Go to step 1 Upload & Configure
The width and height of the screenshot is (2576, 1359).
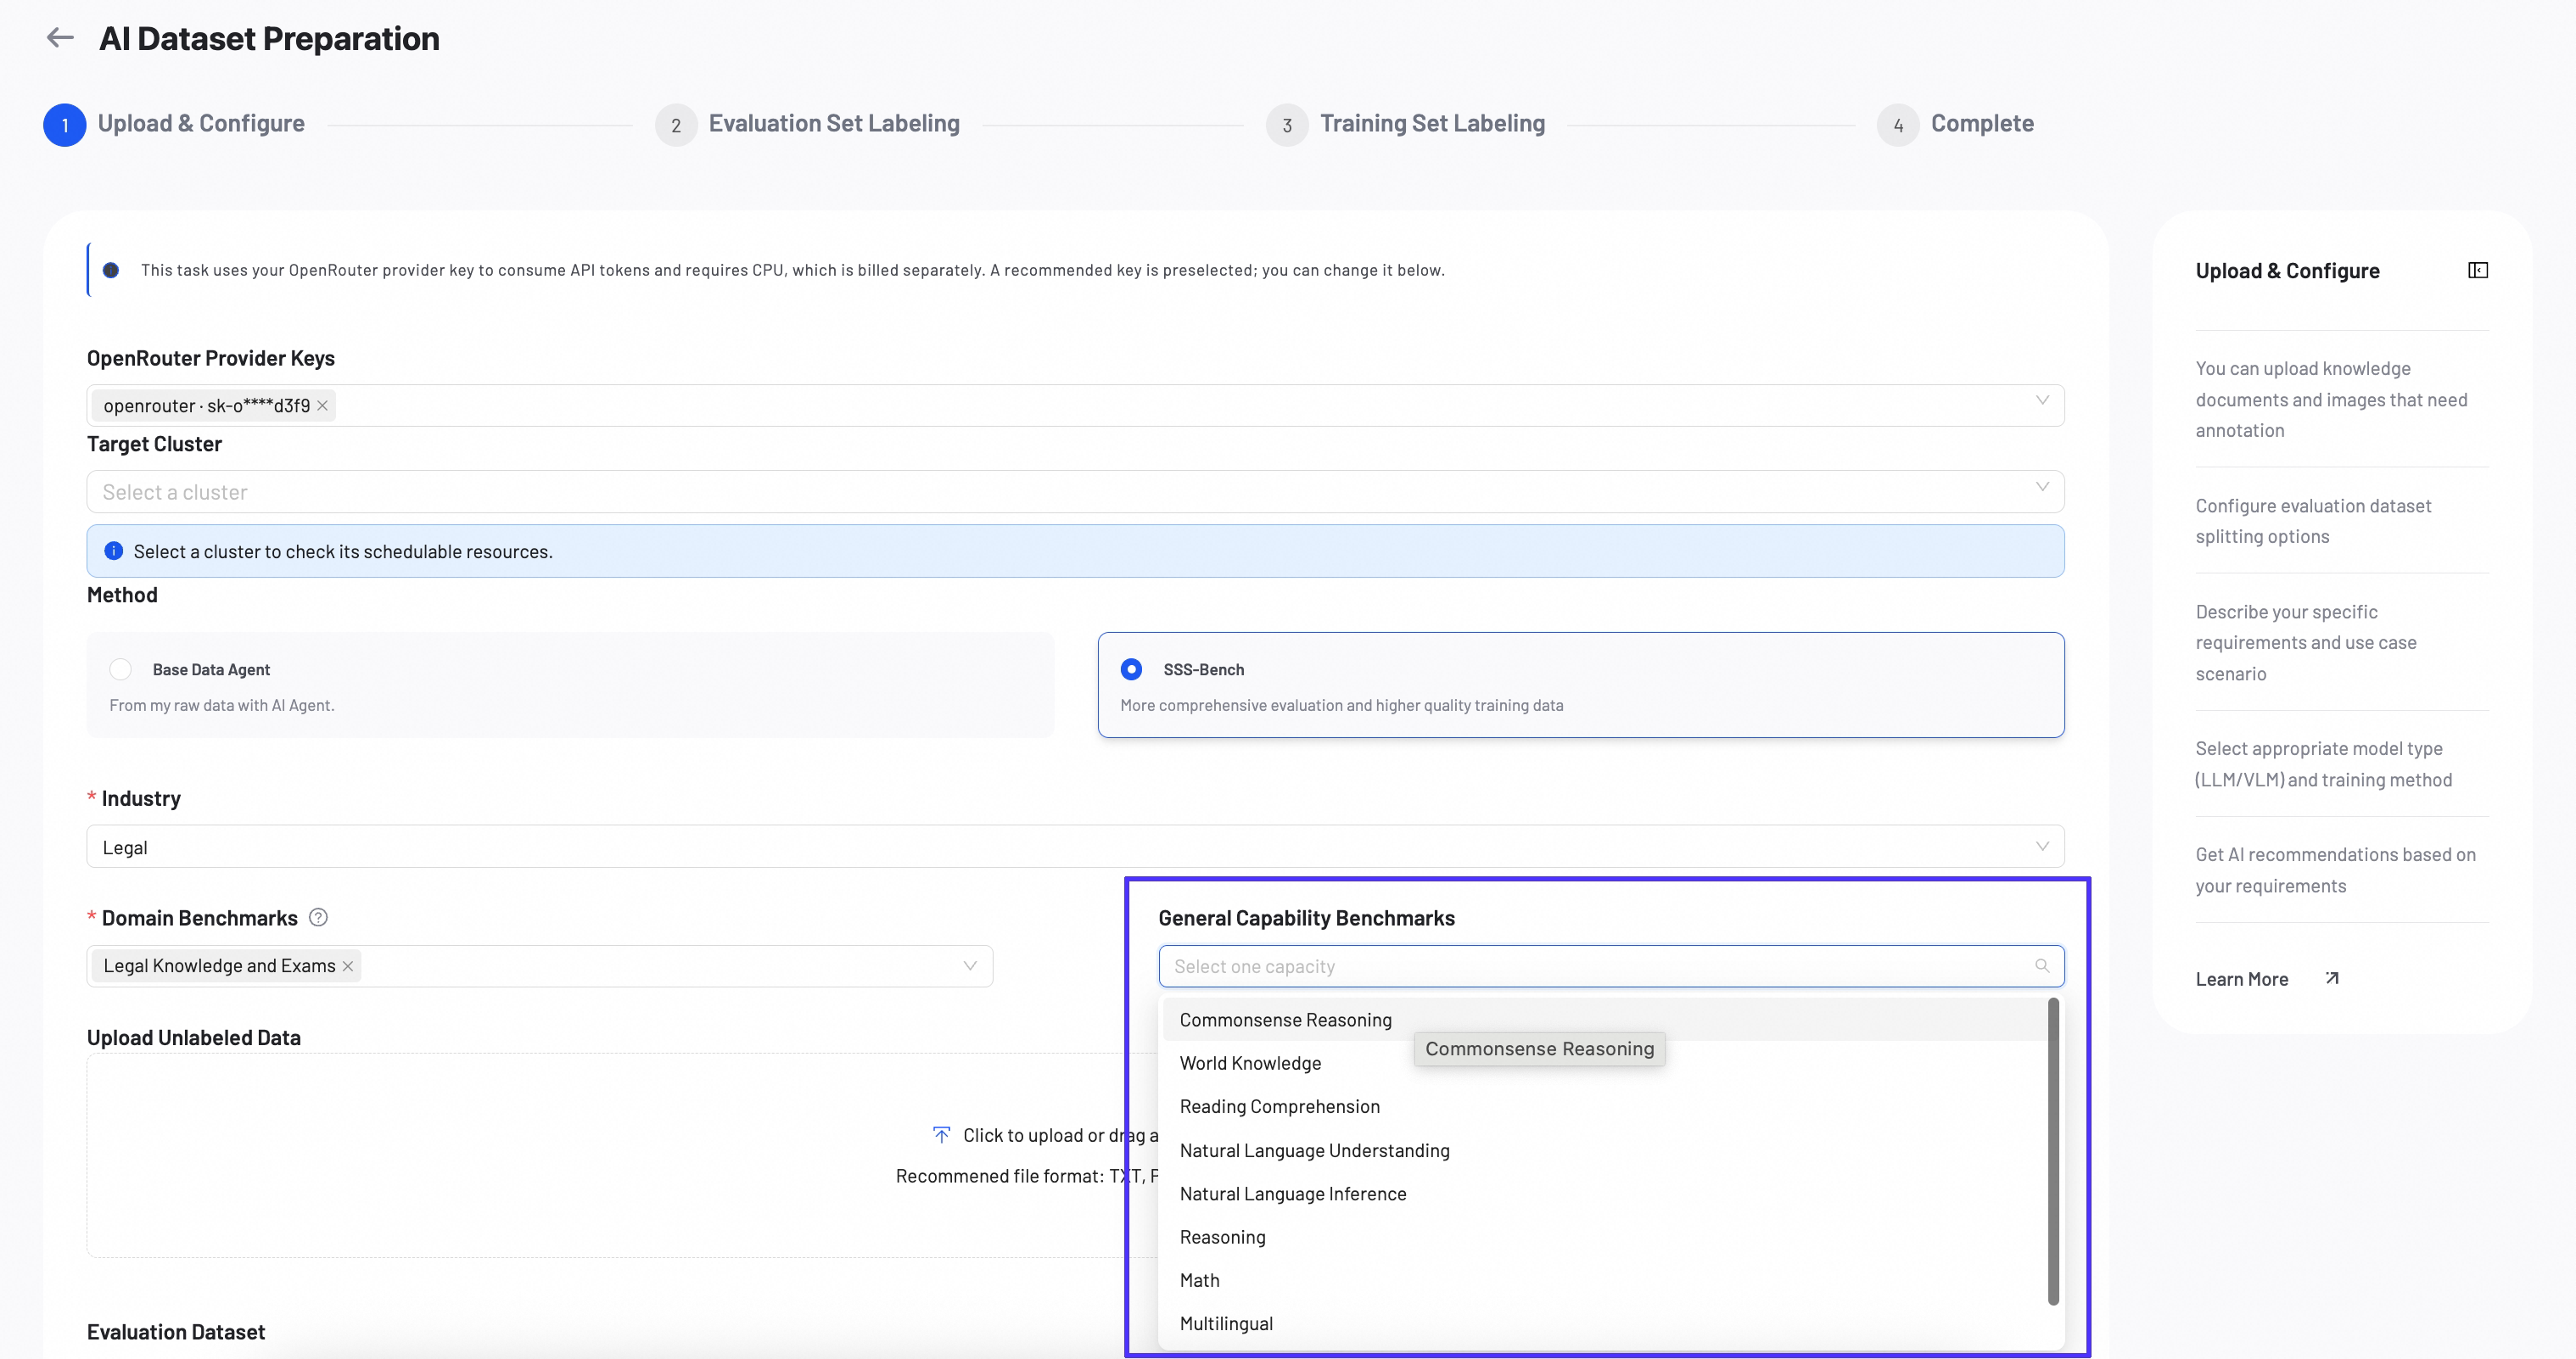click(x=174, y=124)
